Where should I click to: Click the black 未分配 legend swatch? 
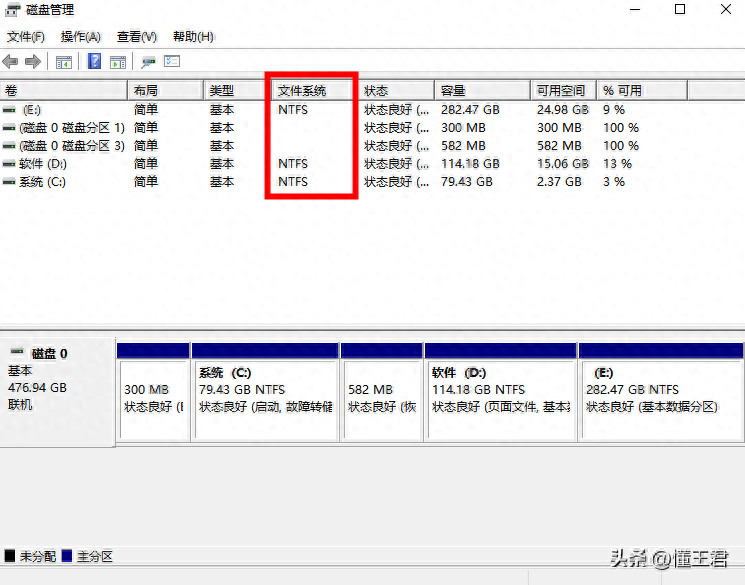[x=10, y=556]
